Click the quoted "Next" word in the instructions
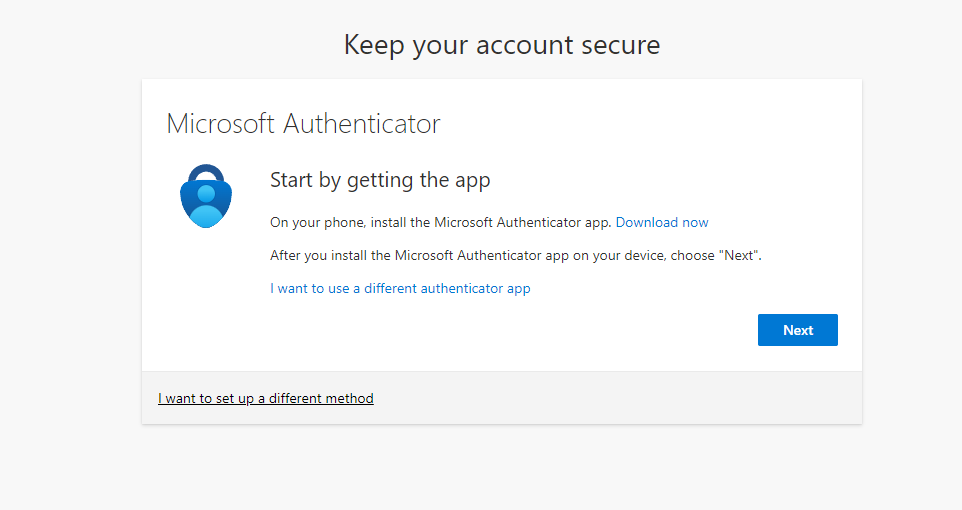 [739, 255]
